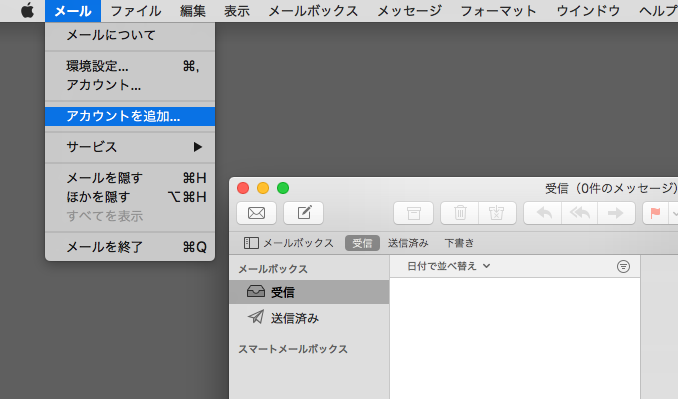Choose メールを隠す menu item

[130, 178]
